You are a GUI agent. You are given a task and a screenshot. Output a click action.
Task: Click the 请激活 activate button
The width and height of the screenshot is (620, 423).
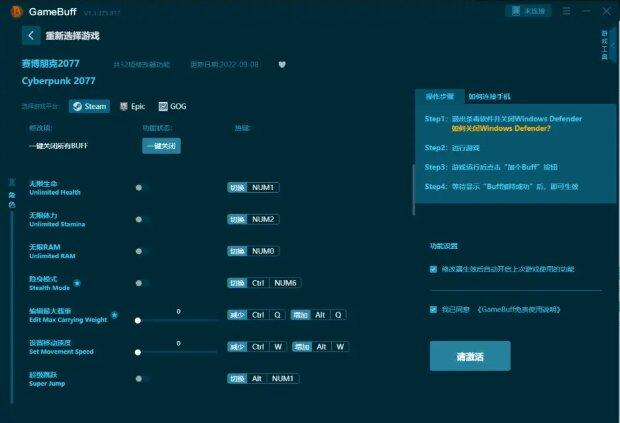[x=469, y=356]
